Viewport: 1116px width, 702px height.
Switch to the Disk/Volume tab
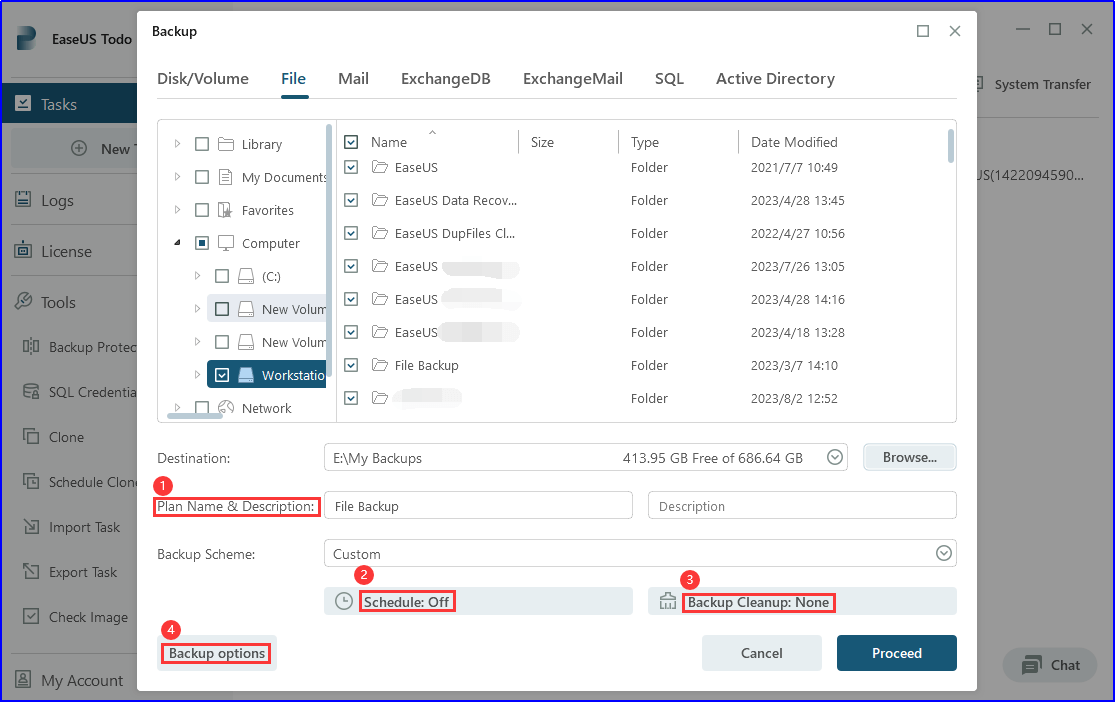pos(203,78)
